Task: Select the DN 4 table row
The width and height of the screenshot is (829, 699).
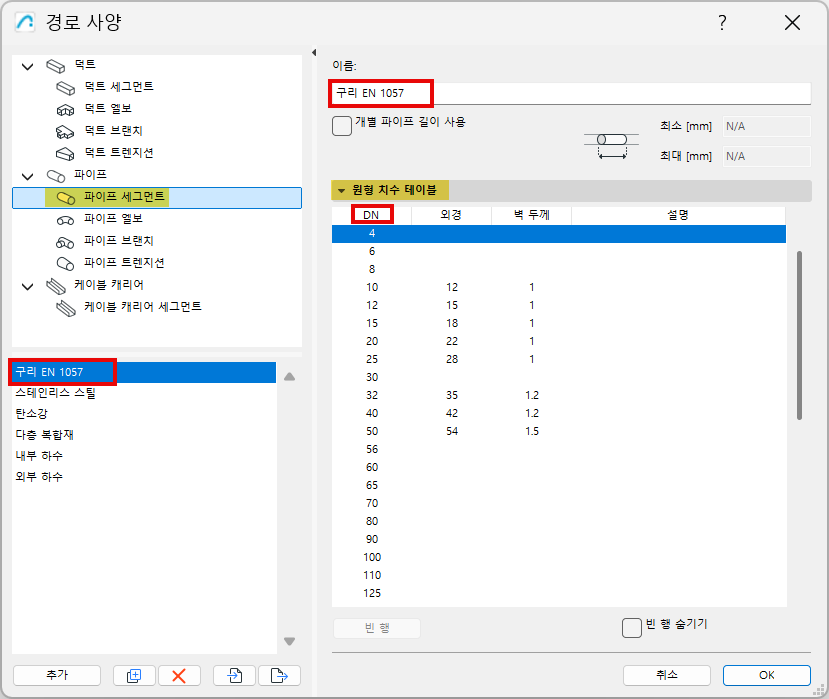Action: (x=559, y=234)
